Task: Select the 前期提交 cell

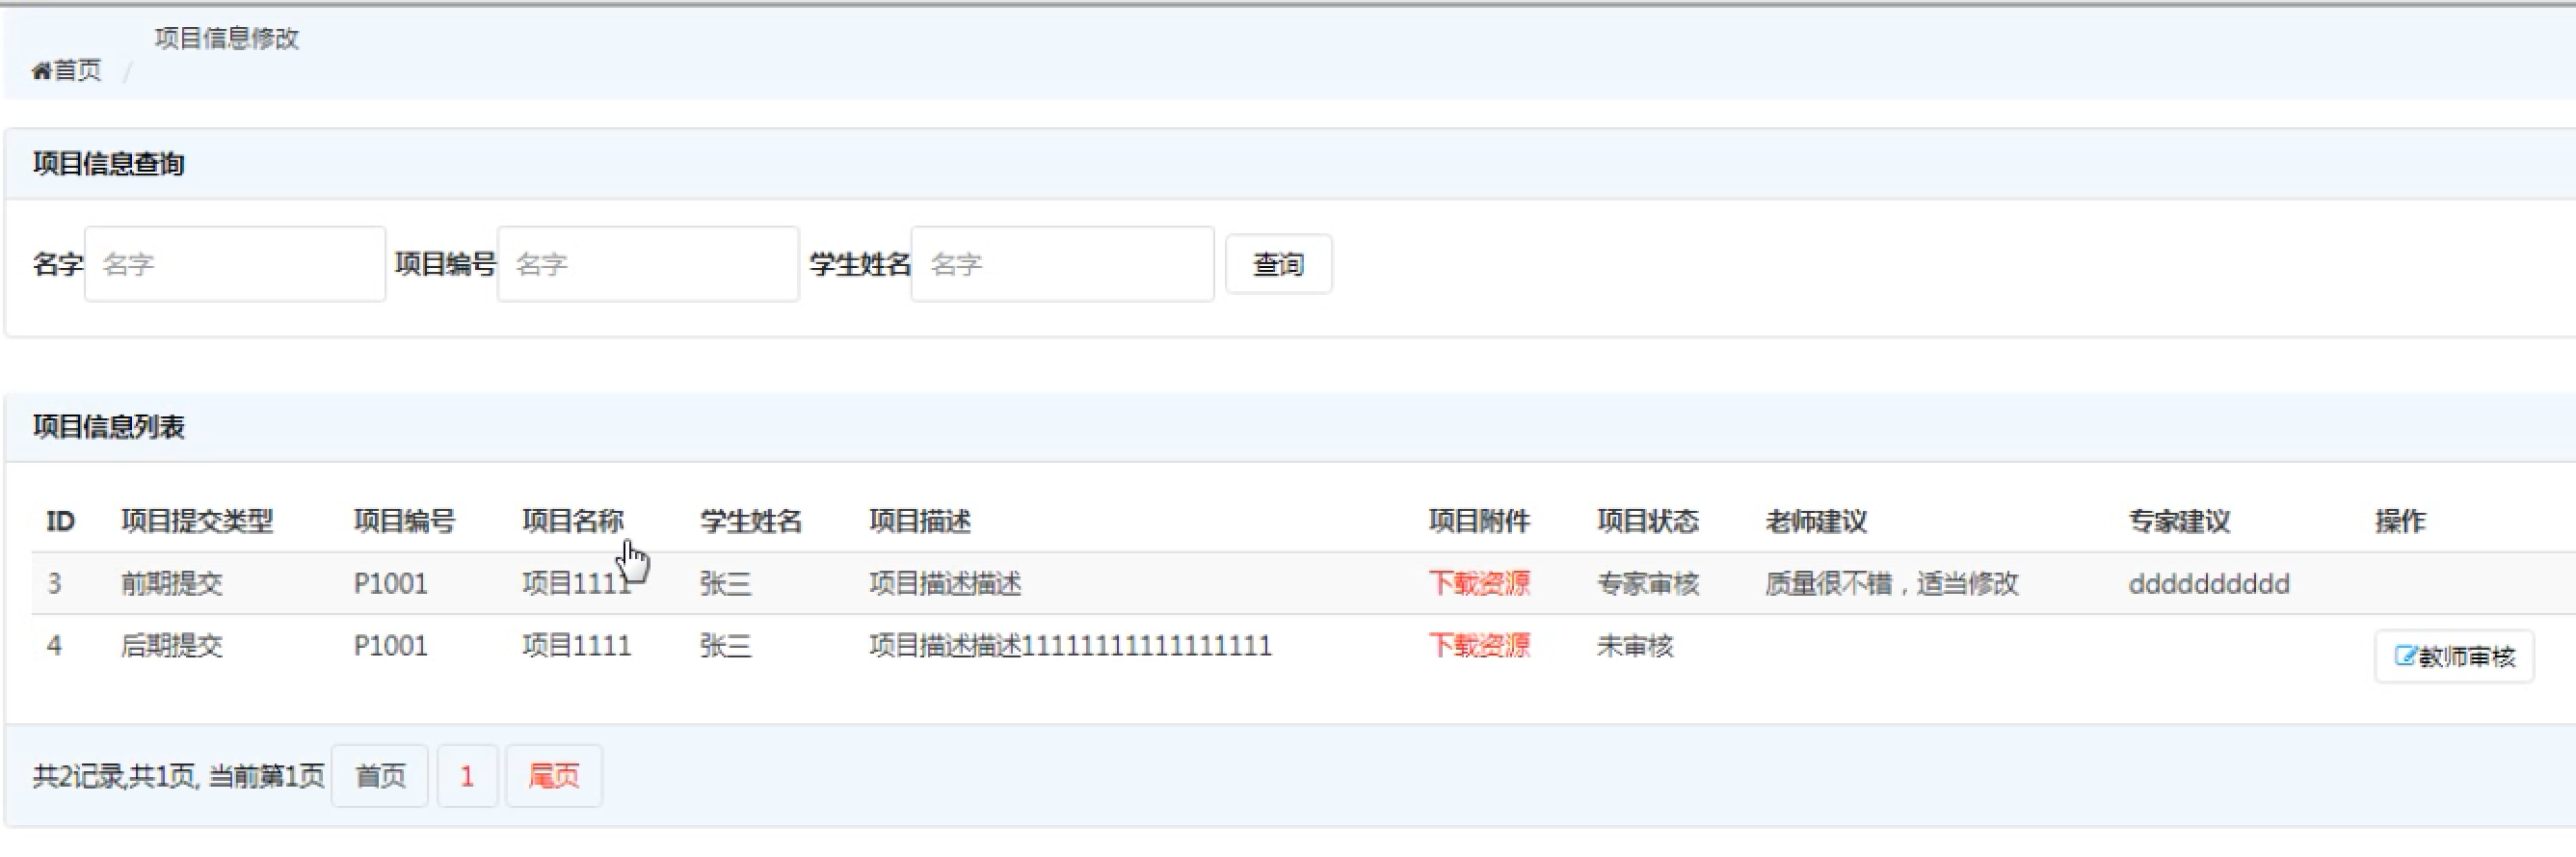Action: 172,583
